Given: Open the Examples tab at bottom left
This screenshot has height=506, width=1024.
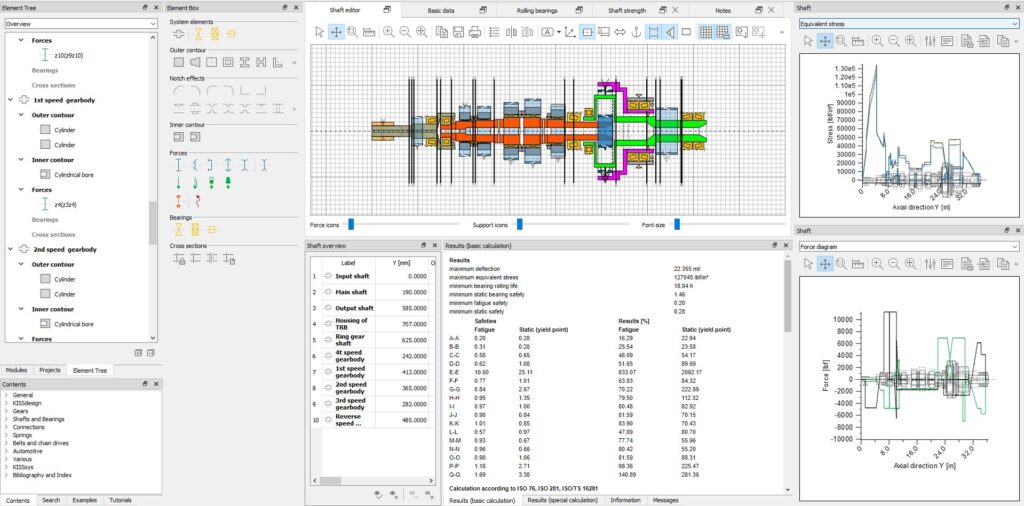Looking at the screenshot, I should click(84, 499).
